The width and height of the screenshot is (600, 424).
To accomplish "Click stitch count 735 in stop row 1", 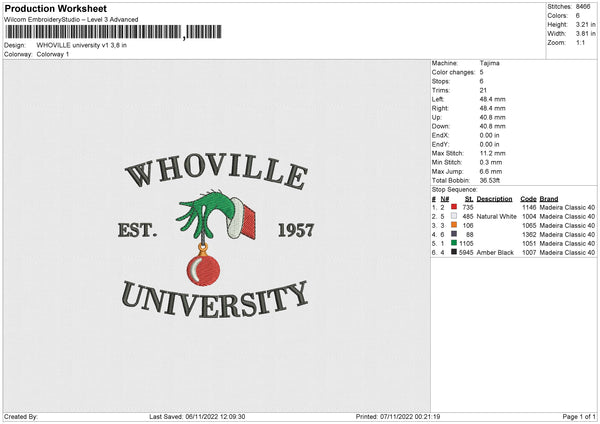I will [468, 207].
